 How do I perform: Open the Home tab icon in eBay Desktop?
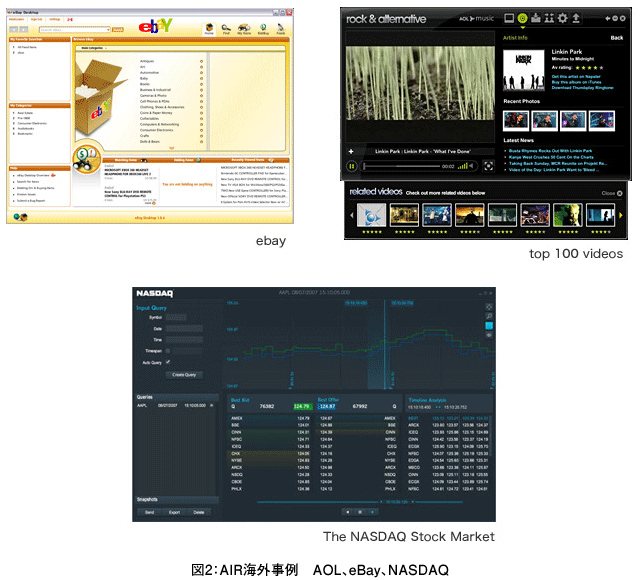tap(209, 28)
